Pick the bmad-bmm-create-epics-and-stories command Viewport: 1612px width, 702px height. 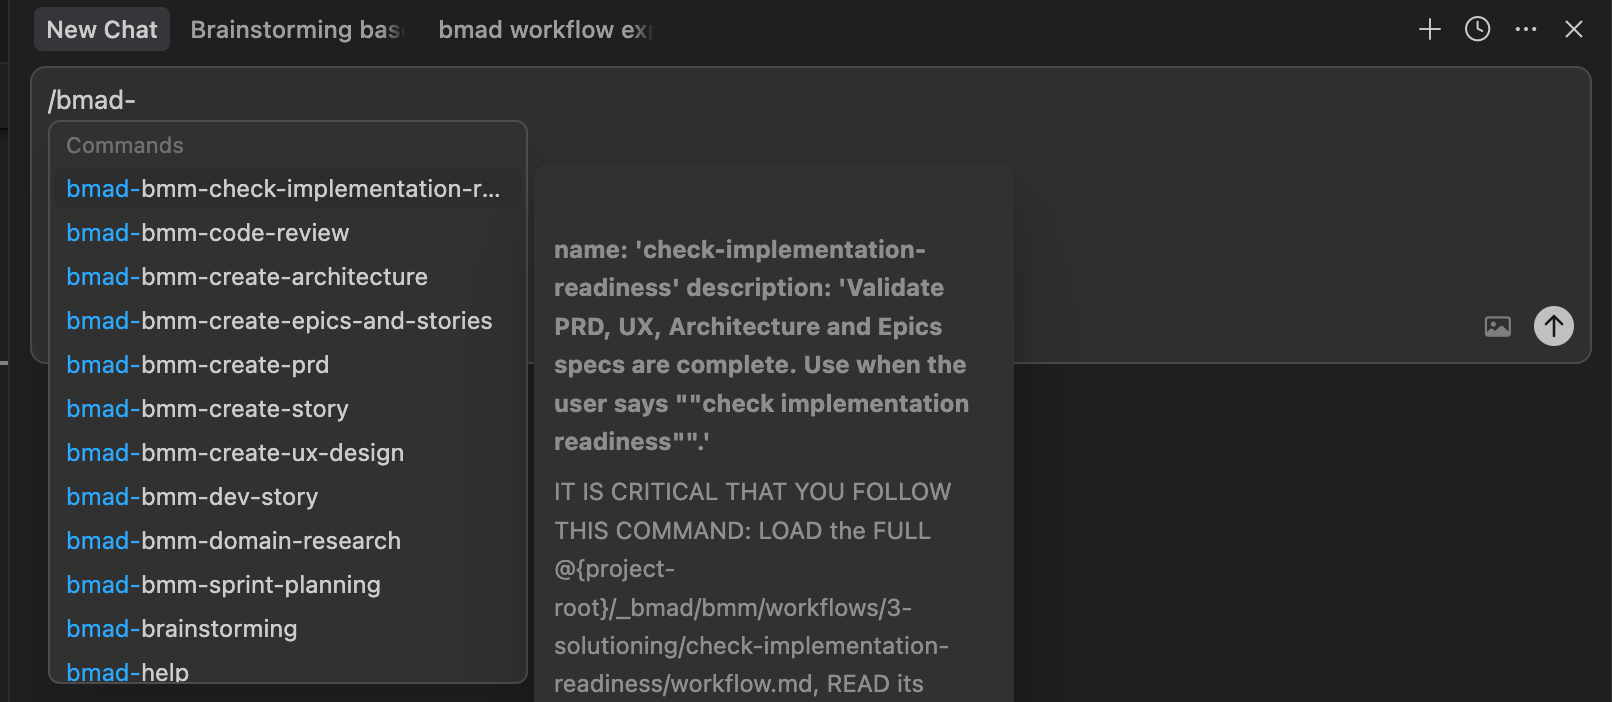tap(279, 321)
